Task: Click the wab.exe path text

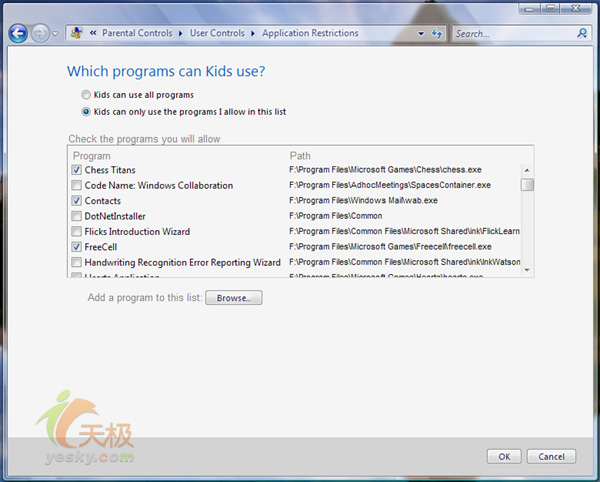Action: click(363, 200)
